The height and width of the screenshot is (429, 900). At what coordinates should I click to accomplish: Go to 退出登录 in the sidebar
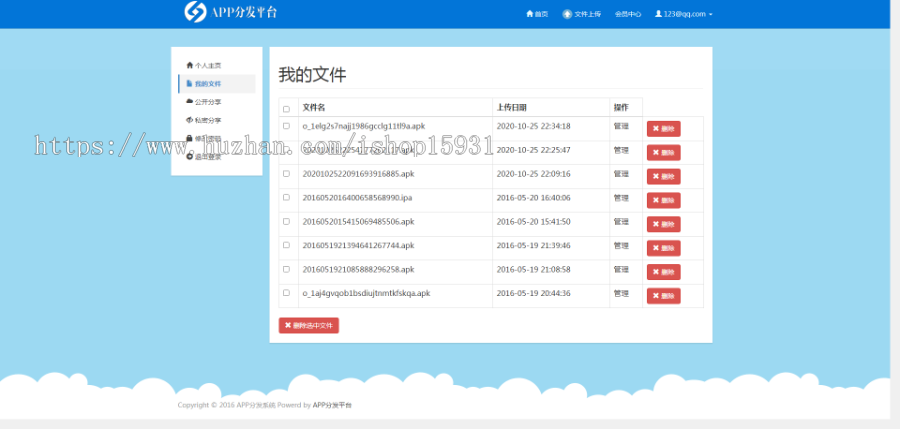tap(208, 157)
